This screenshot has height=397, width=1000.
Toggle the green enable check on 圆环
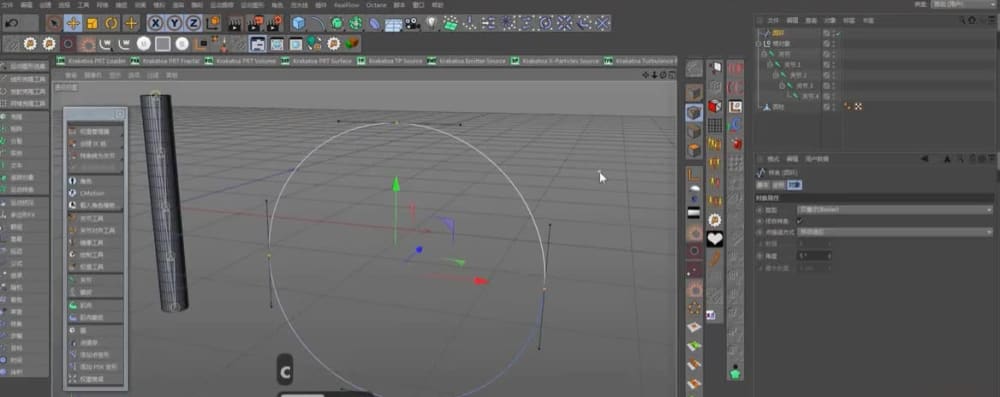click(x=838, y=33)
